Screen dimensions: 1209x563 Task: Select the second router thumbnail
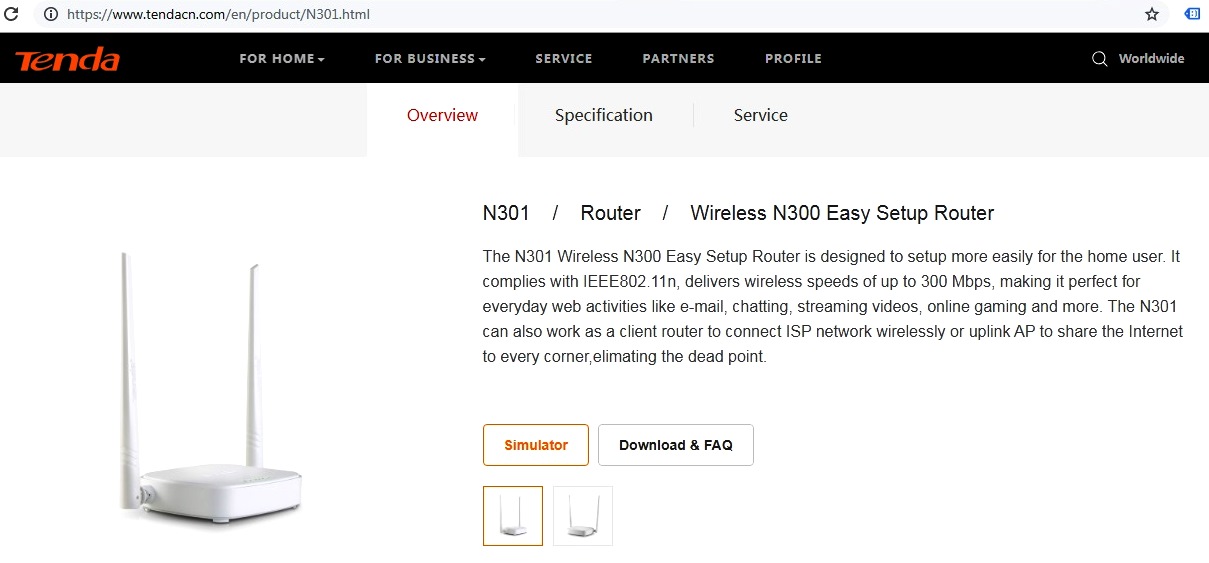[582, 516]
